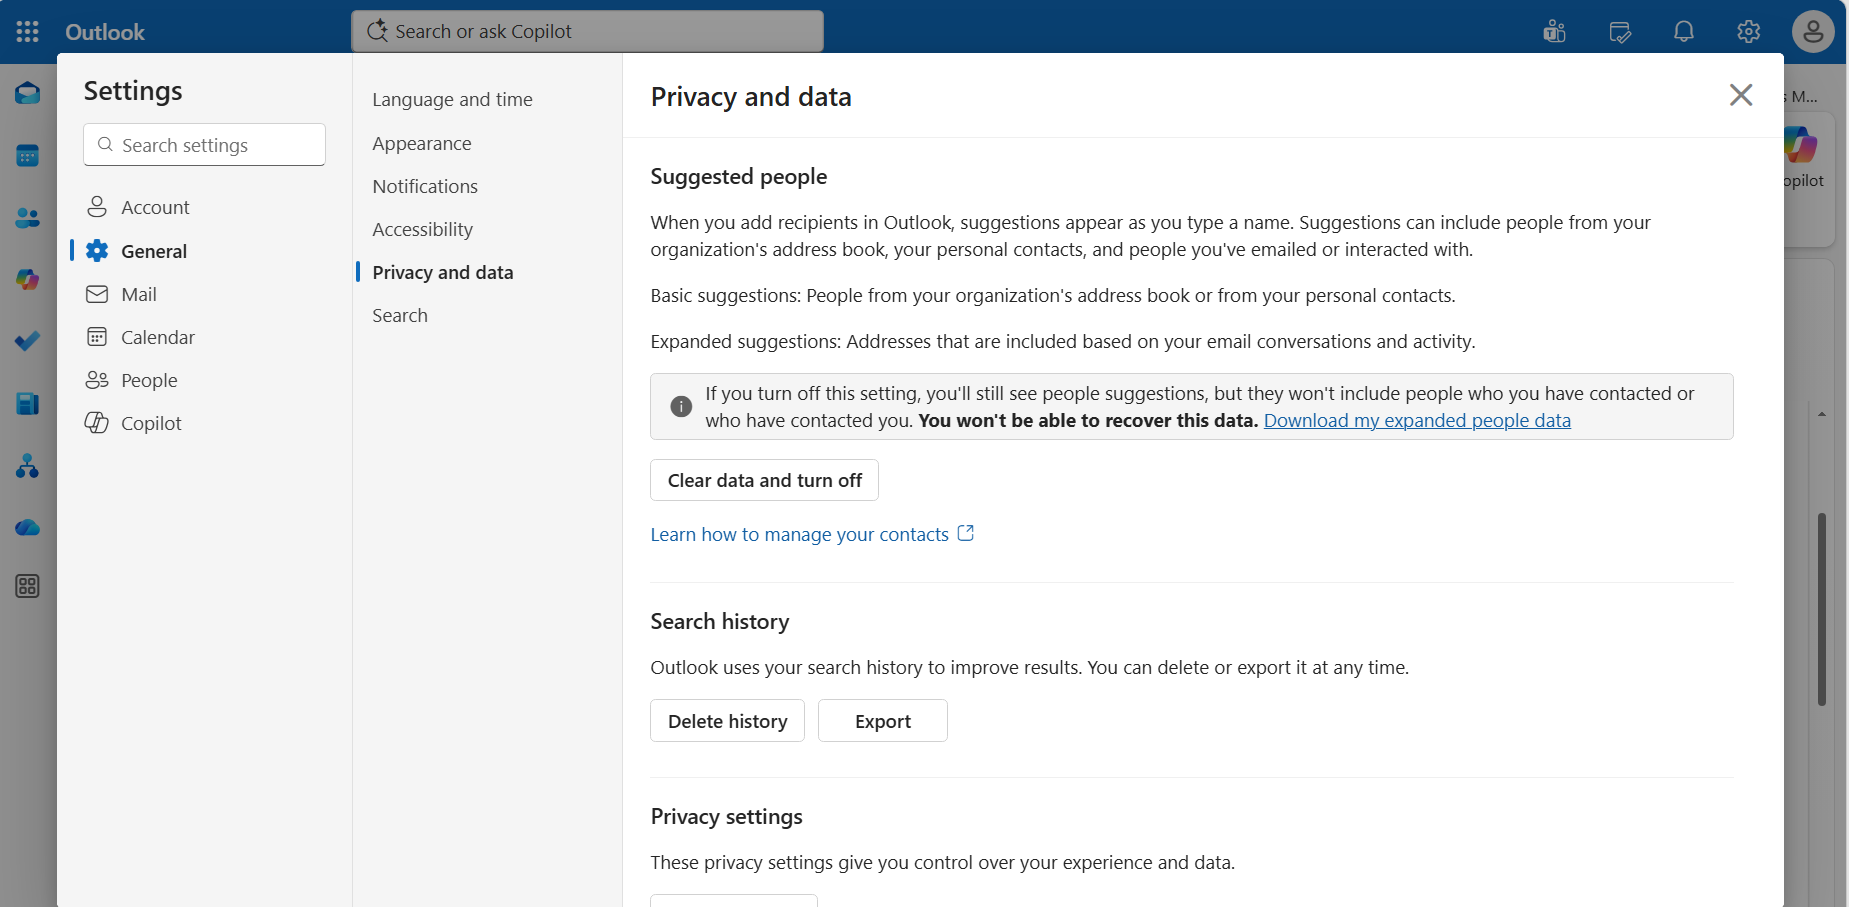The height and width of the screenshot is (907, 1849).
Task: Go to Notifications section
Action: coord(425,186)
